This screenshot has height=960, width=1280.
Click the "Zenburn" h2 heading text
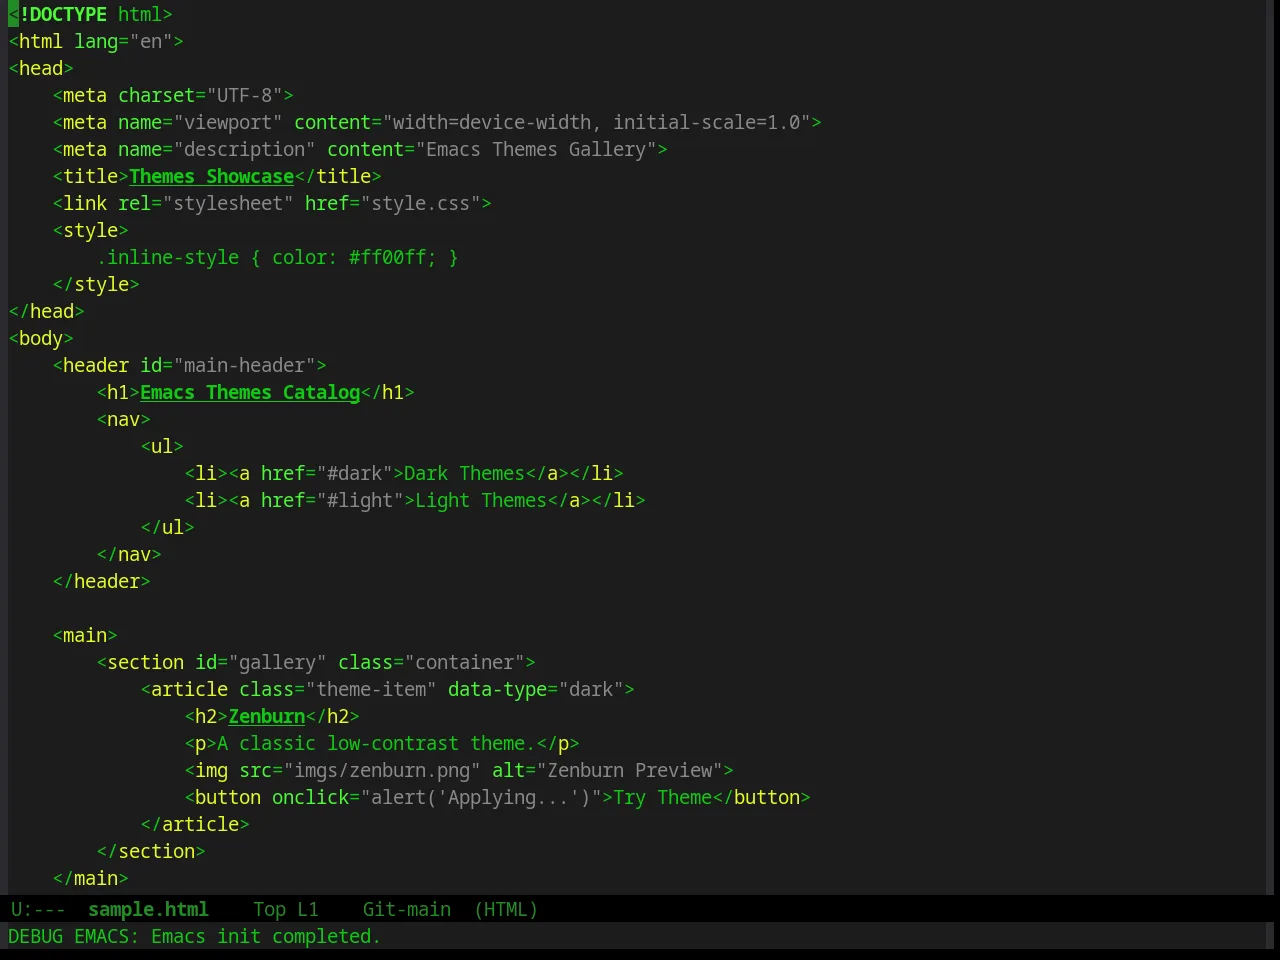[x=266, y=716]
